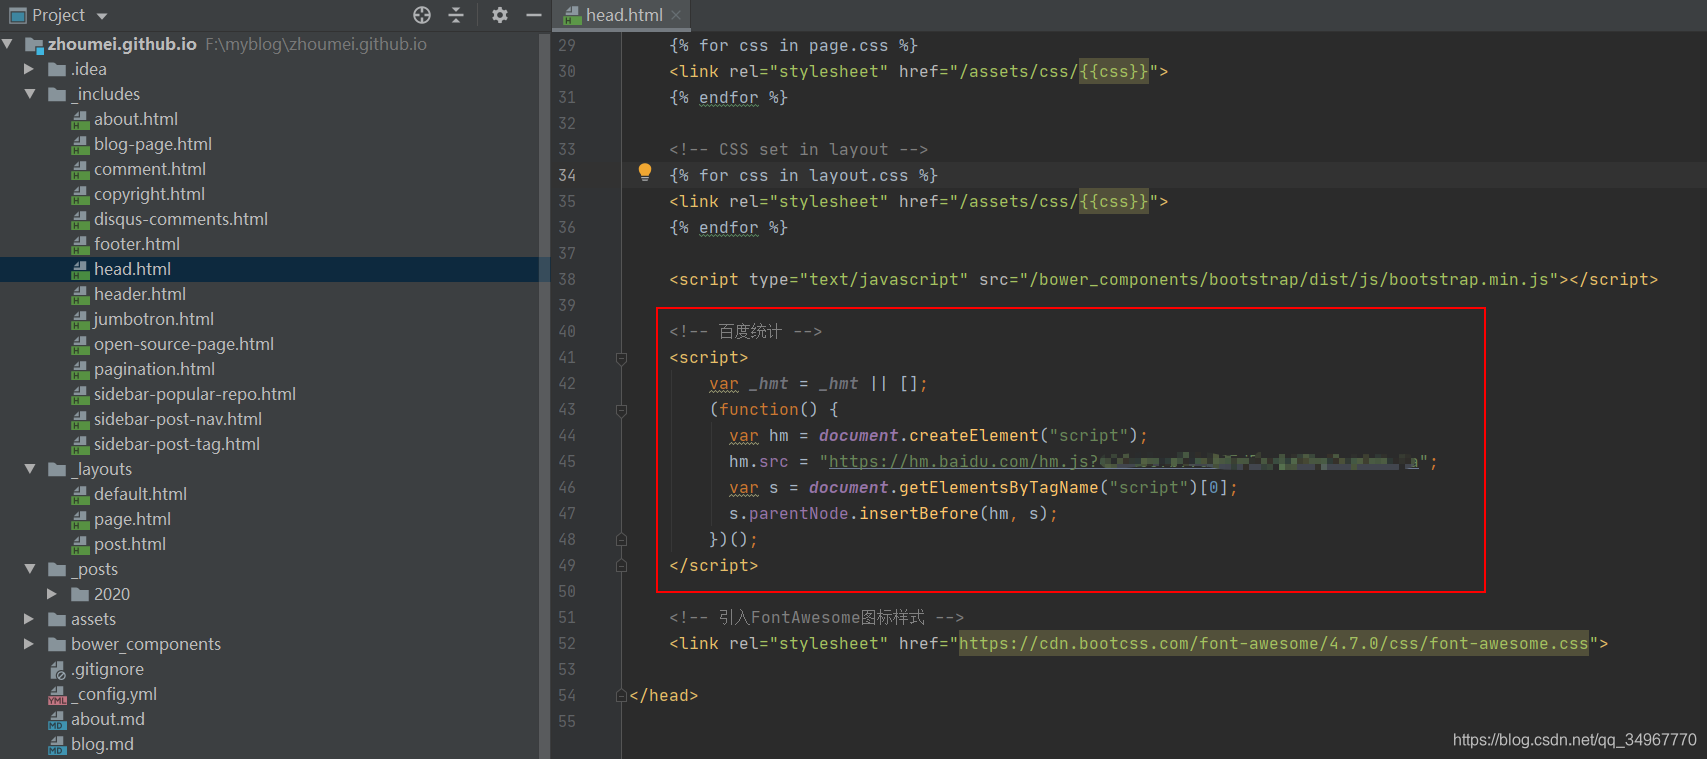Collapse the zhoumei.github.io root folder
The height and width of the screenshot is (759, 1707).
pyautogui.click(x=9, y=44)
